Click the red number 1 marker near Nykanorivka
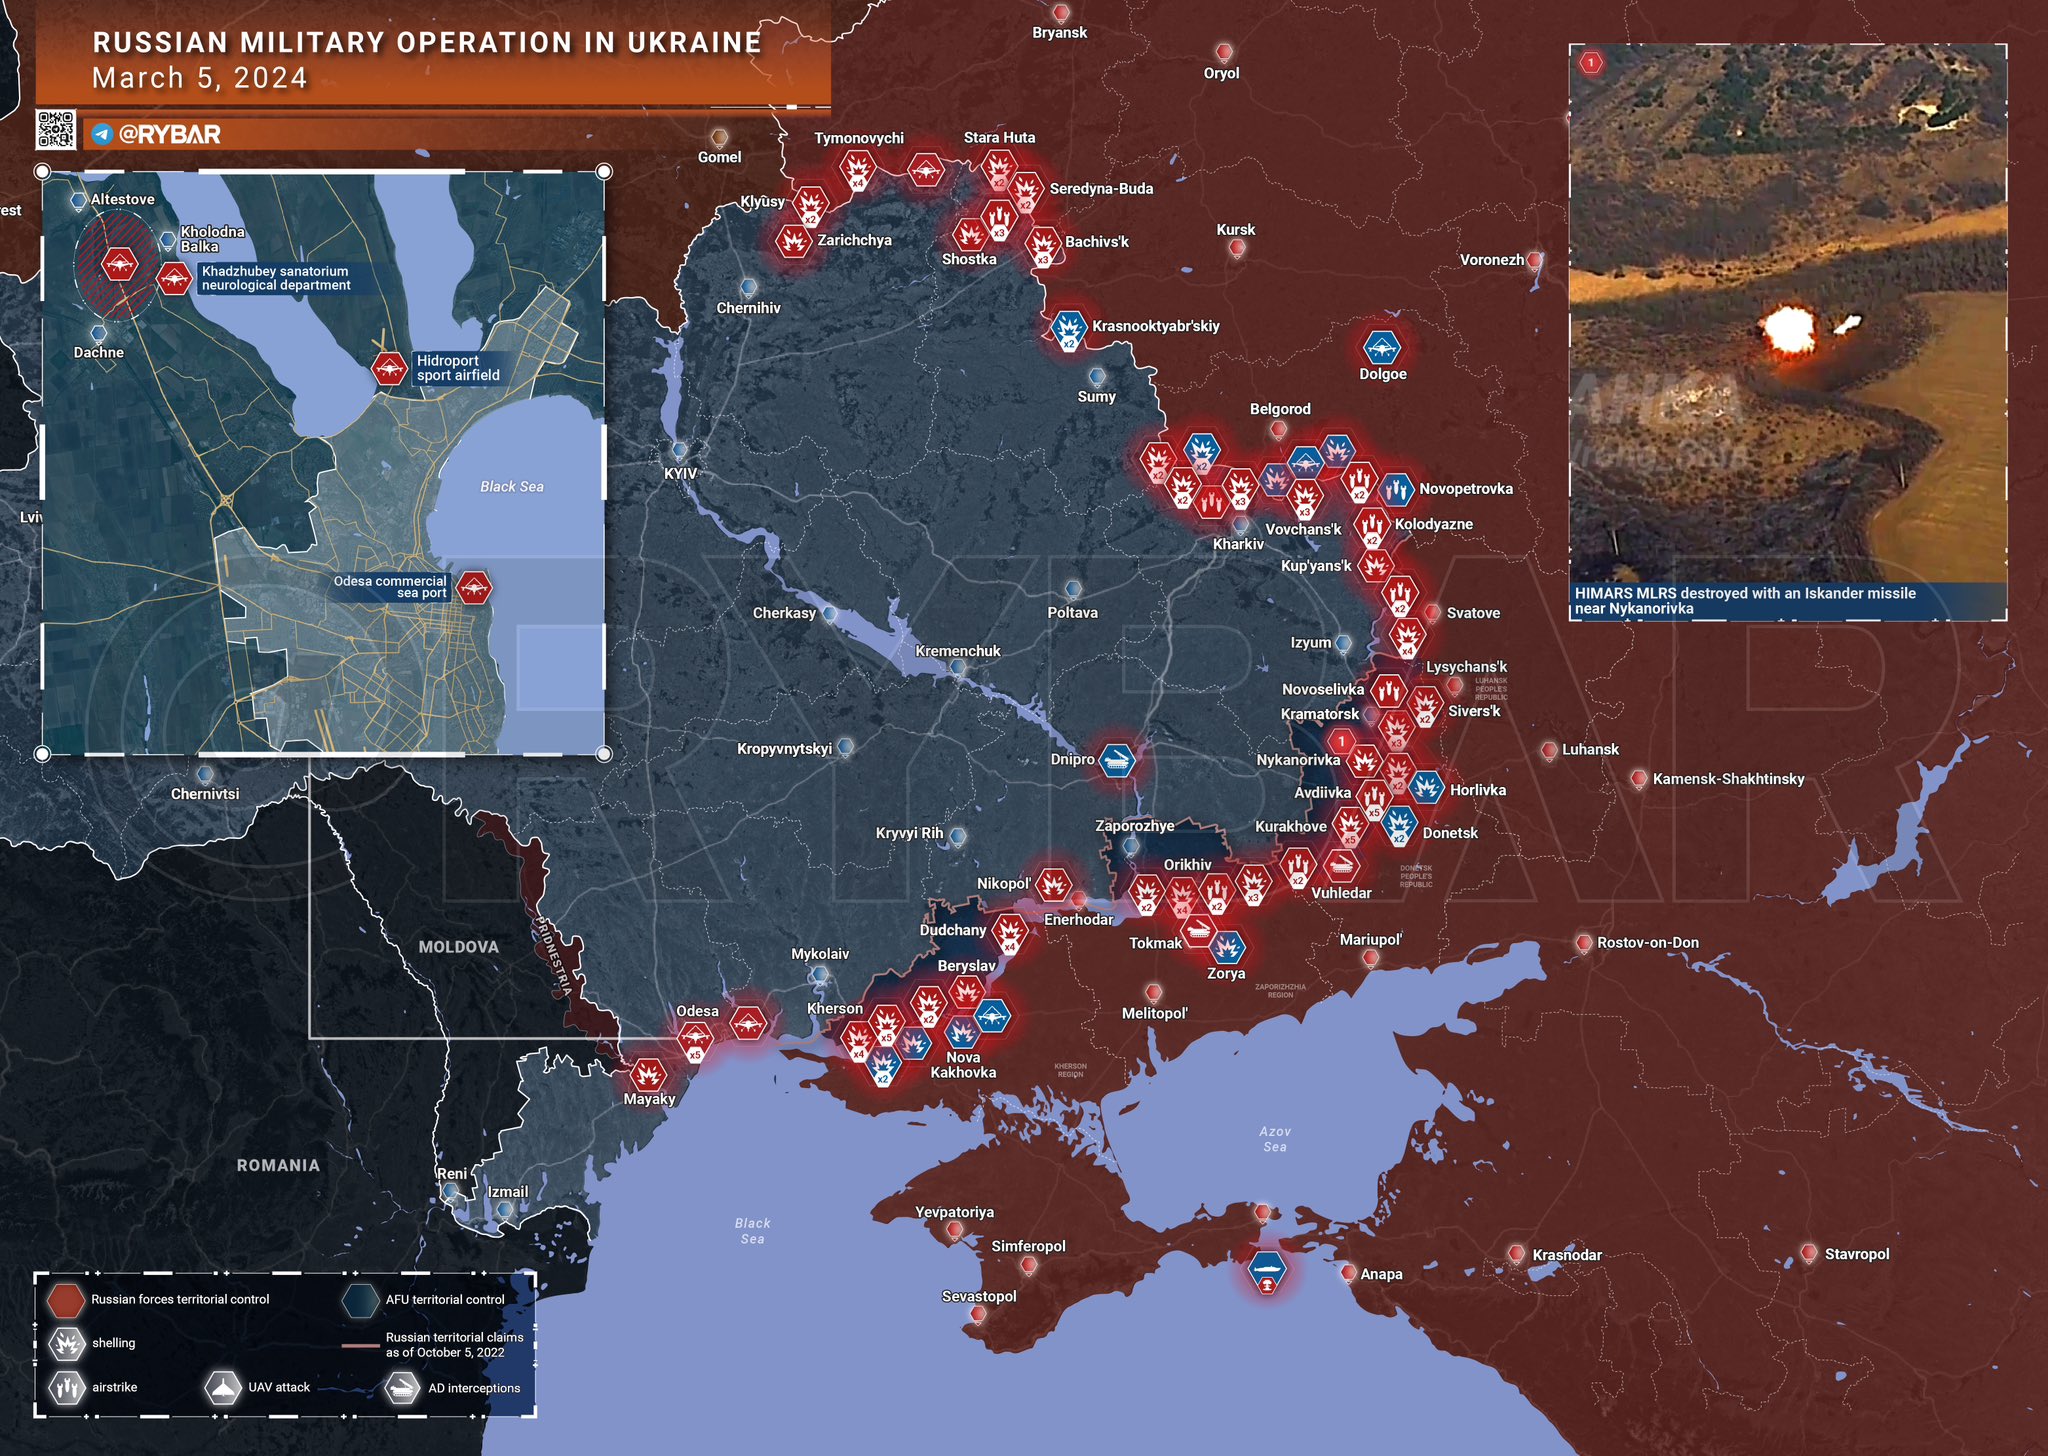The width and height of the screenshot is (2048, 1456). coord(1341,741)
